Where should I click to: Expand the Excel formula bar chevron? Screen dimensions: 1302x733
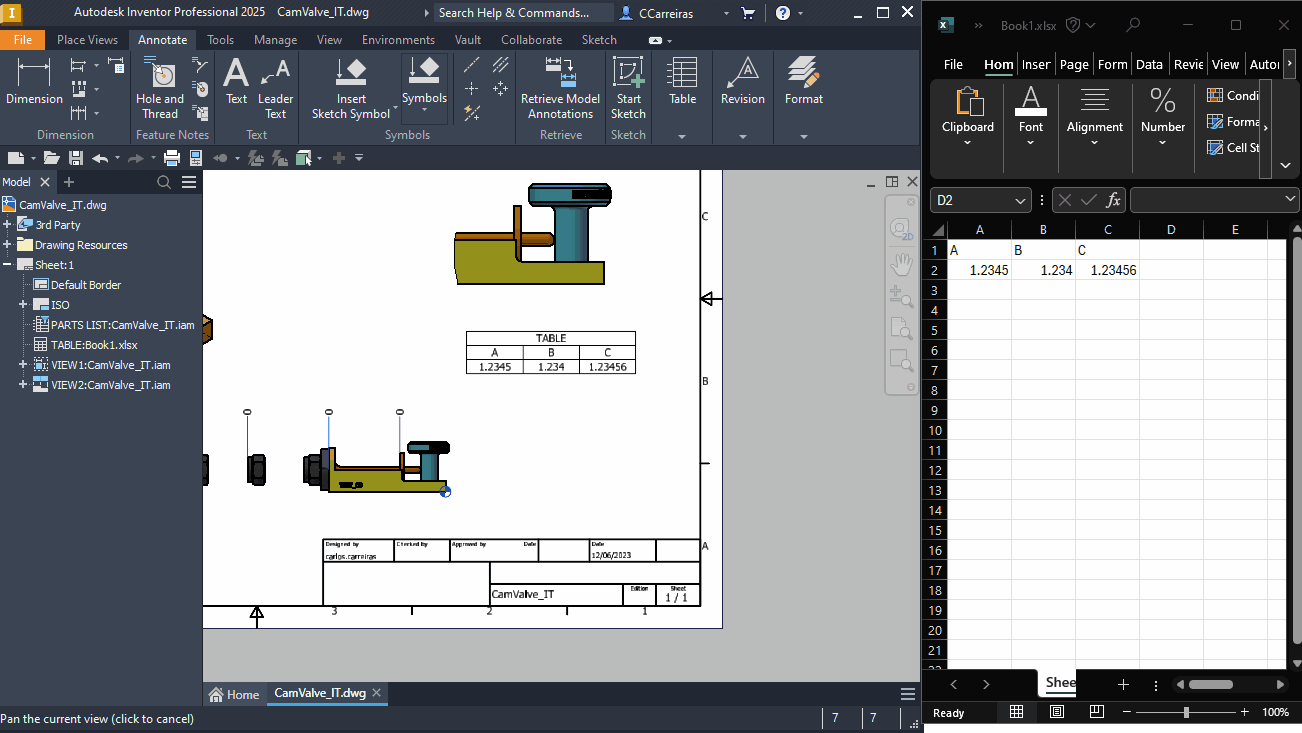click(x=1290, y=200)
